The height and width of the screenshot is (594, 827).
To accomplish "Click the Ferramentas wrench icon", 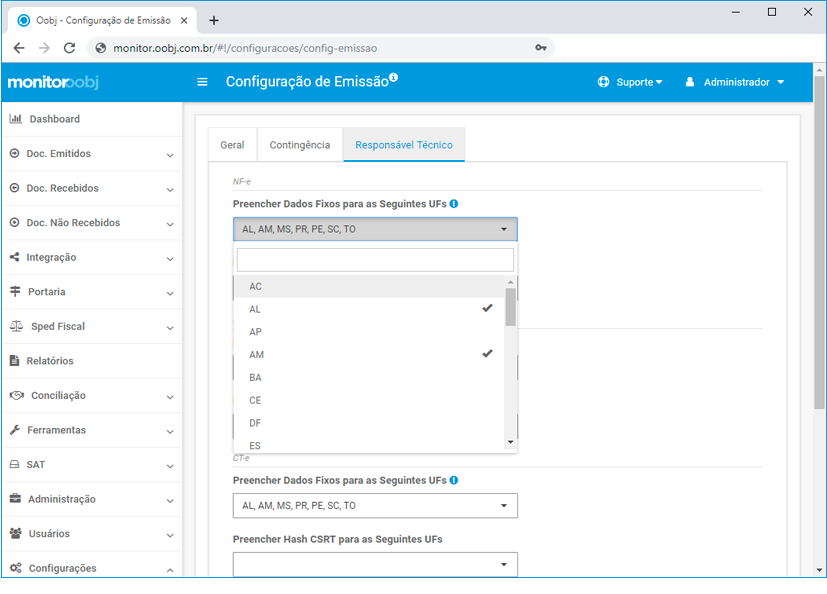I will click(x=15, y=430).
